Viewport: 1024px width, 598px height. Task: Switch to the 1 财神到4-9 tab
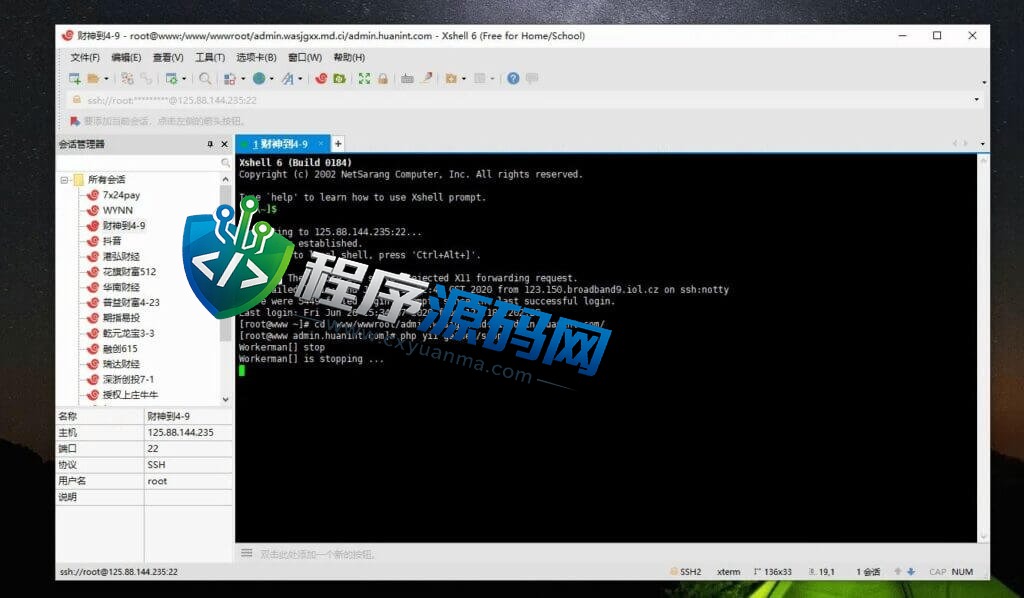[x=280, y=144]
